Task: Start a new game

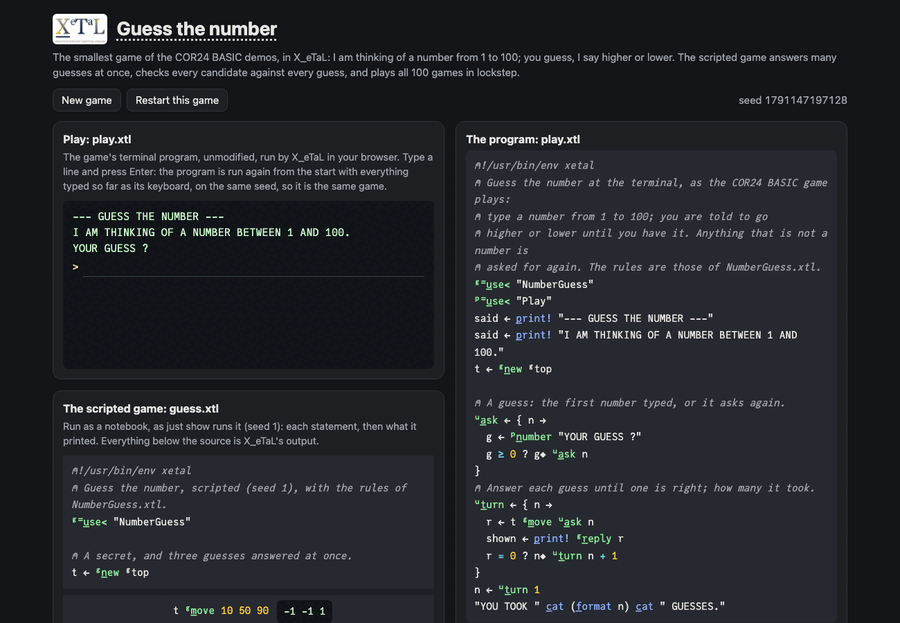Action: click(87, 100)
